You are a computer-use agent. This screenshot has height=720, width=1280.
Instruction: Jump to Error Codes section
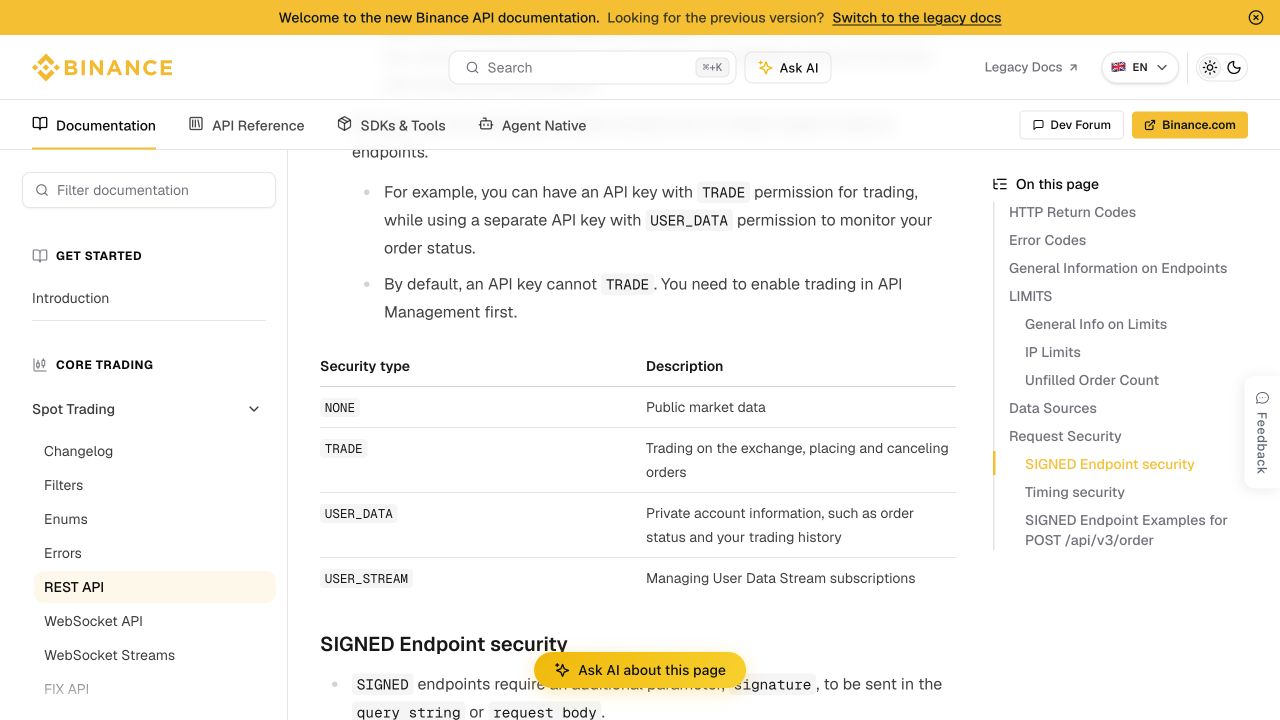coord(1047,240)
